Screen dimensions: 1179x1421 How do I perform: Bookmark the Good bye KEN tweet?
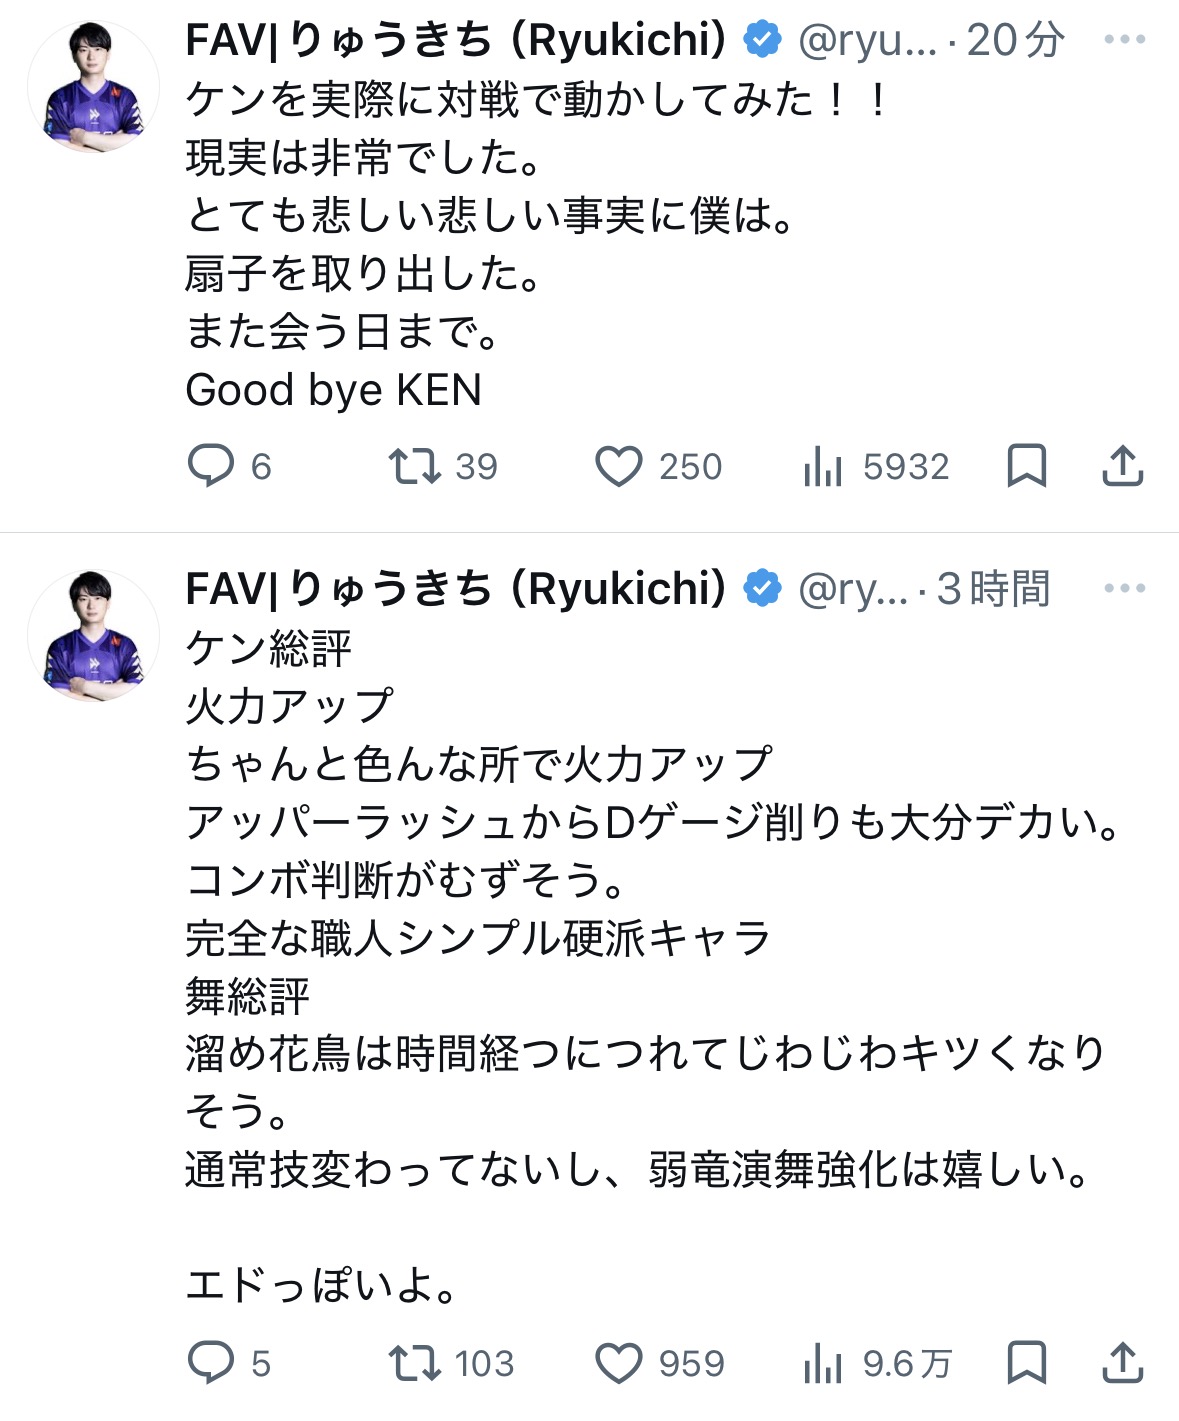[1026, 466]
